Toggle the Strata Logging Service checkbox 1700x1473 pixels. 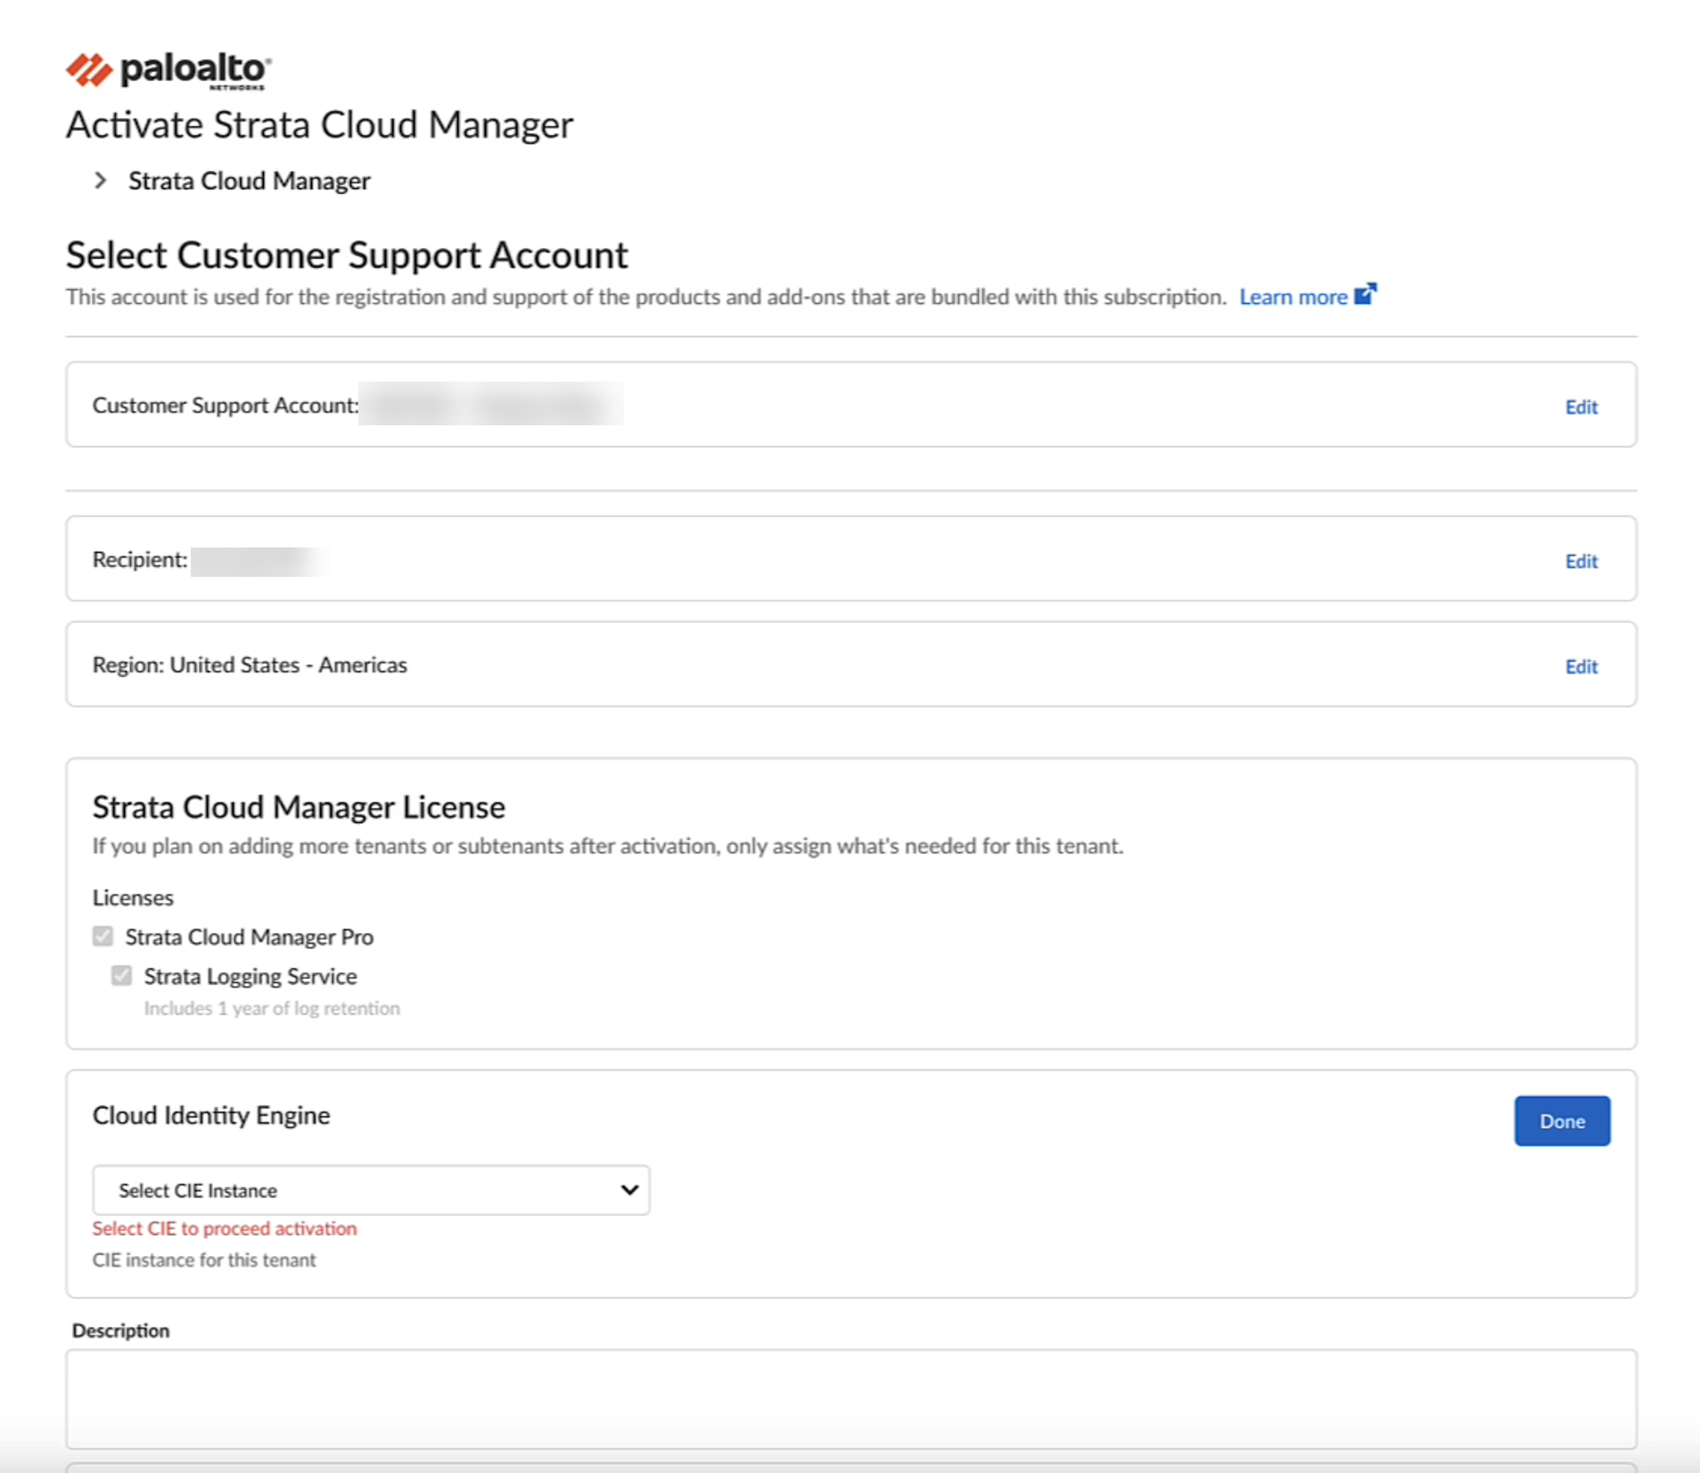122,975
